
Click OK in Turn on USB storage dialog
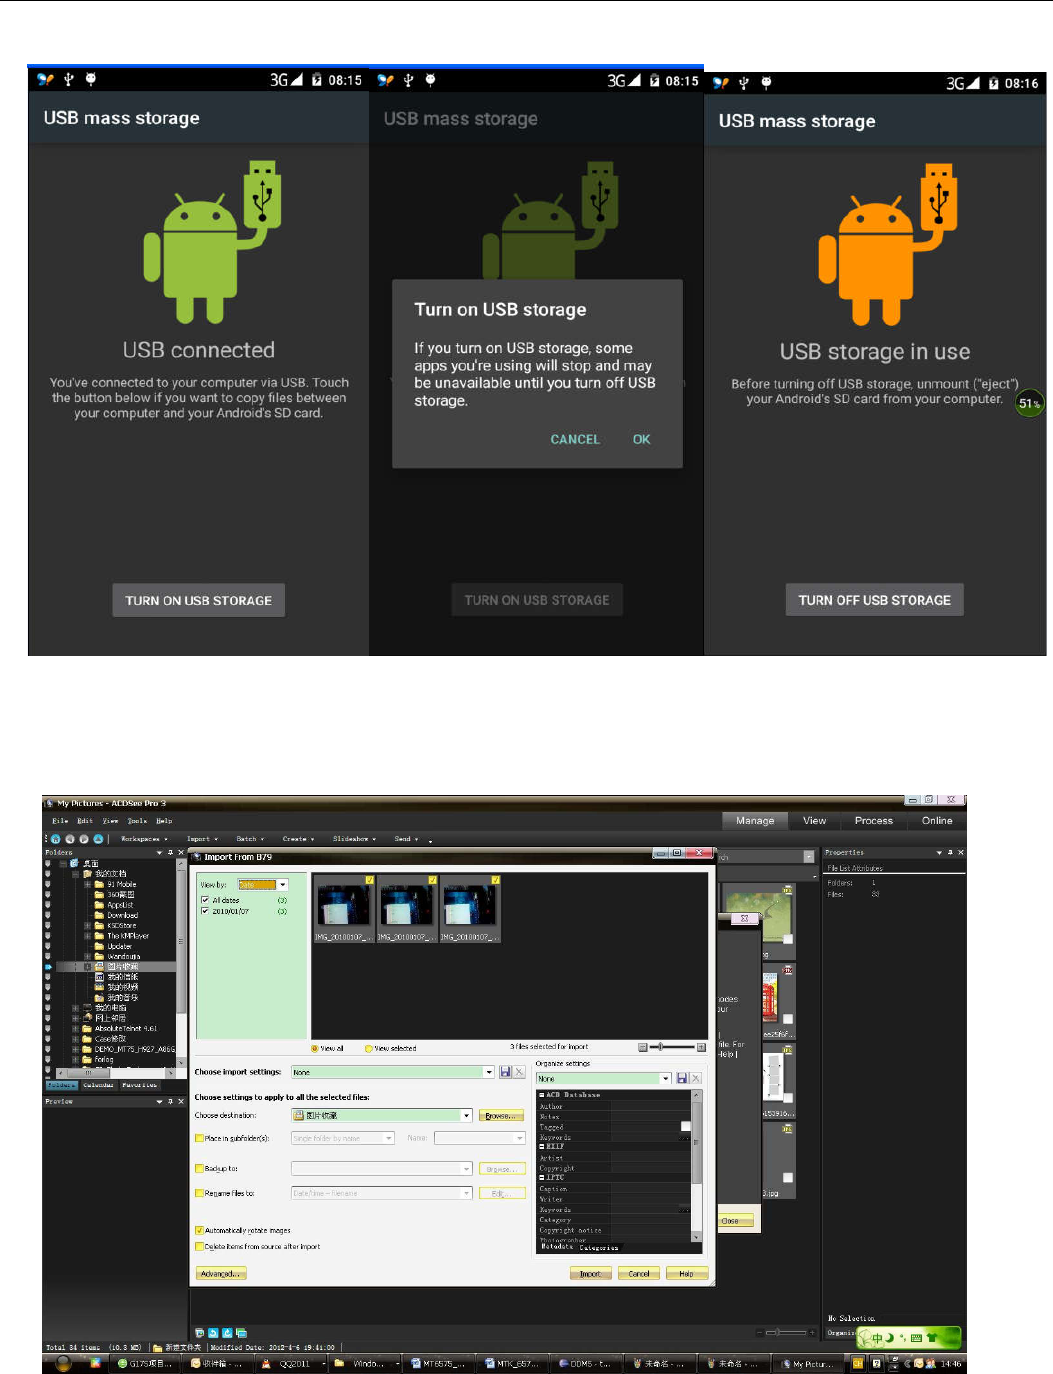pyautogui.click(x=641, y=439)
